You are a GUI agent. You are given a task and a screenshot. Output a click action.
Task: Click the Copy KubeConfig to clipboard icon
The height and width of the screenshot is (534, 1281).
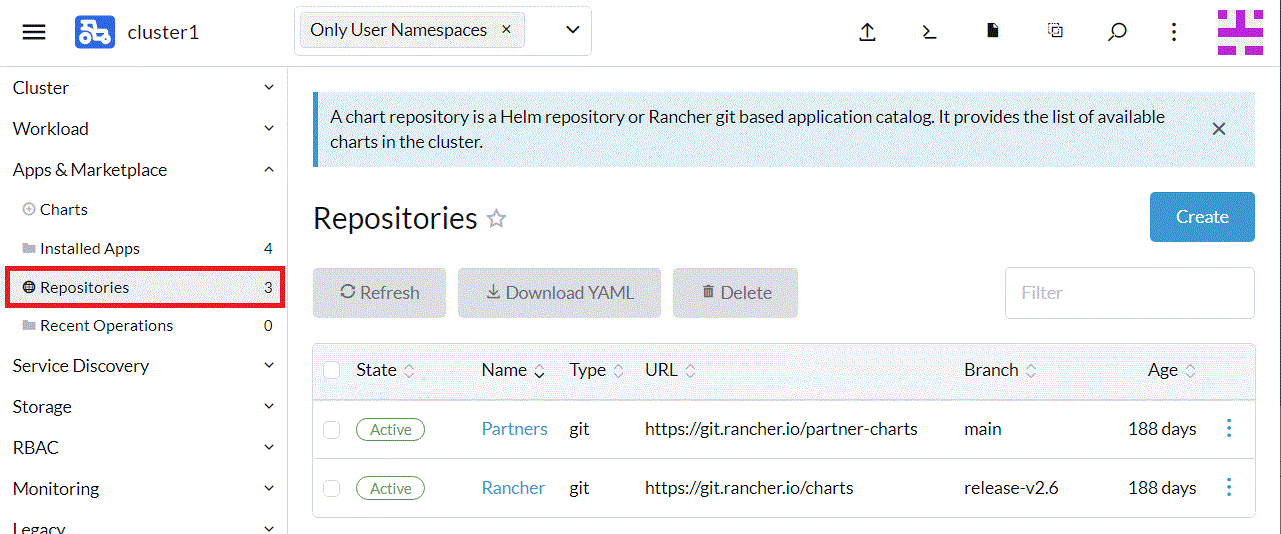point(1055,31)
